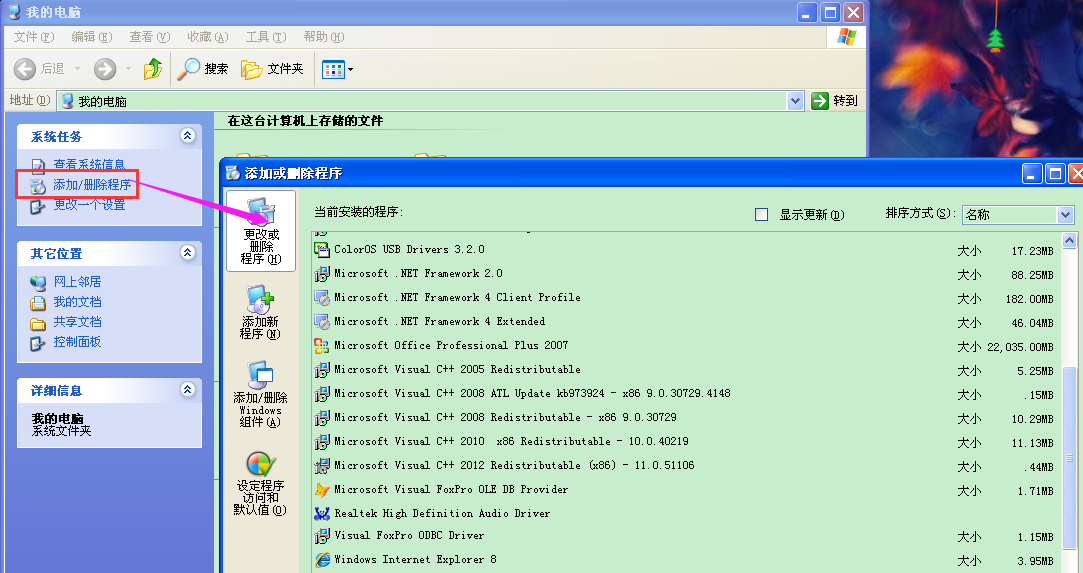1083x573 pixels.
Task: Open 我的文档 in other places
Action: point(77,302)
